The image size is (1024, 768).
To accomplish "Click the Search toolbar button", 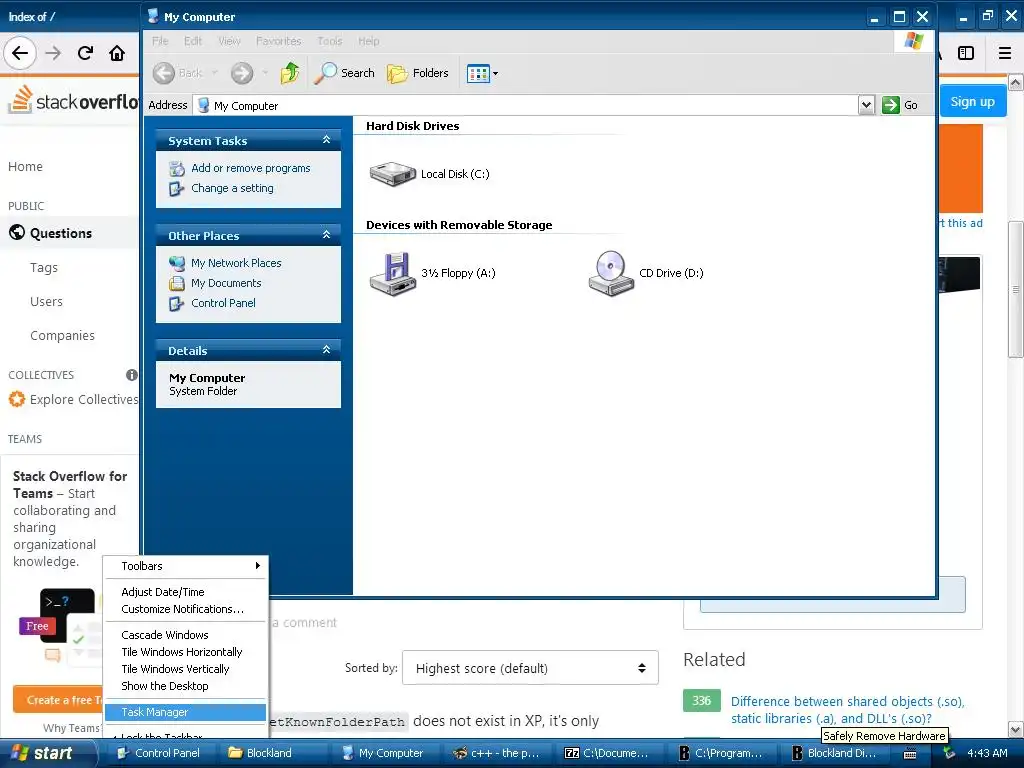I will pos(344,73).
